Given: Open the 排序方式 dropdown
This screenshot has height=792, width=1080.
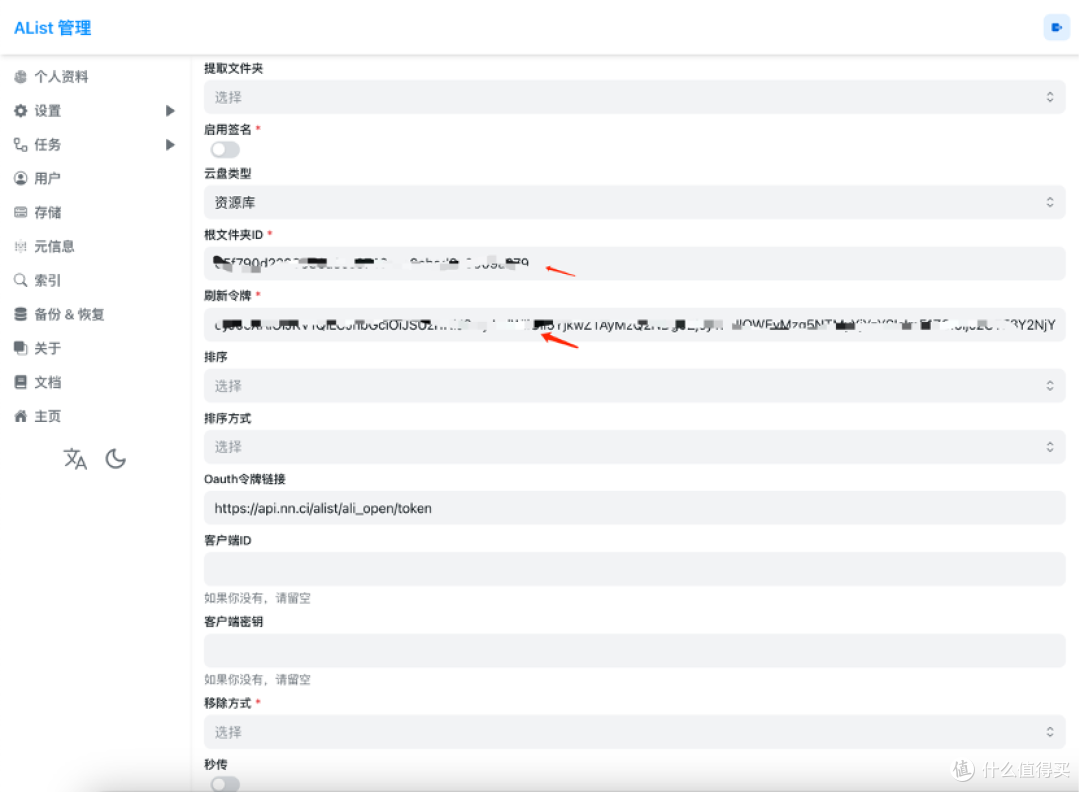Looking at the screenshot, I should pyautogui.click(x=634, y=447).
